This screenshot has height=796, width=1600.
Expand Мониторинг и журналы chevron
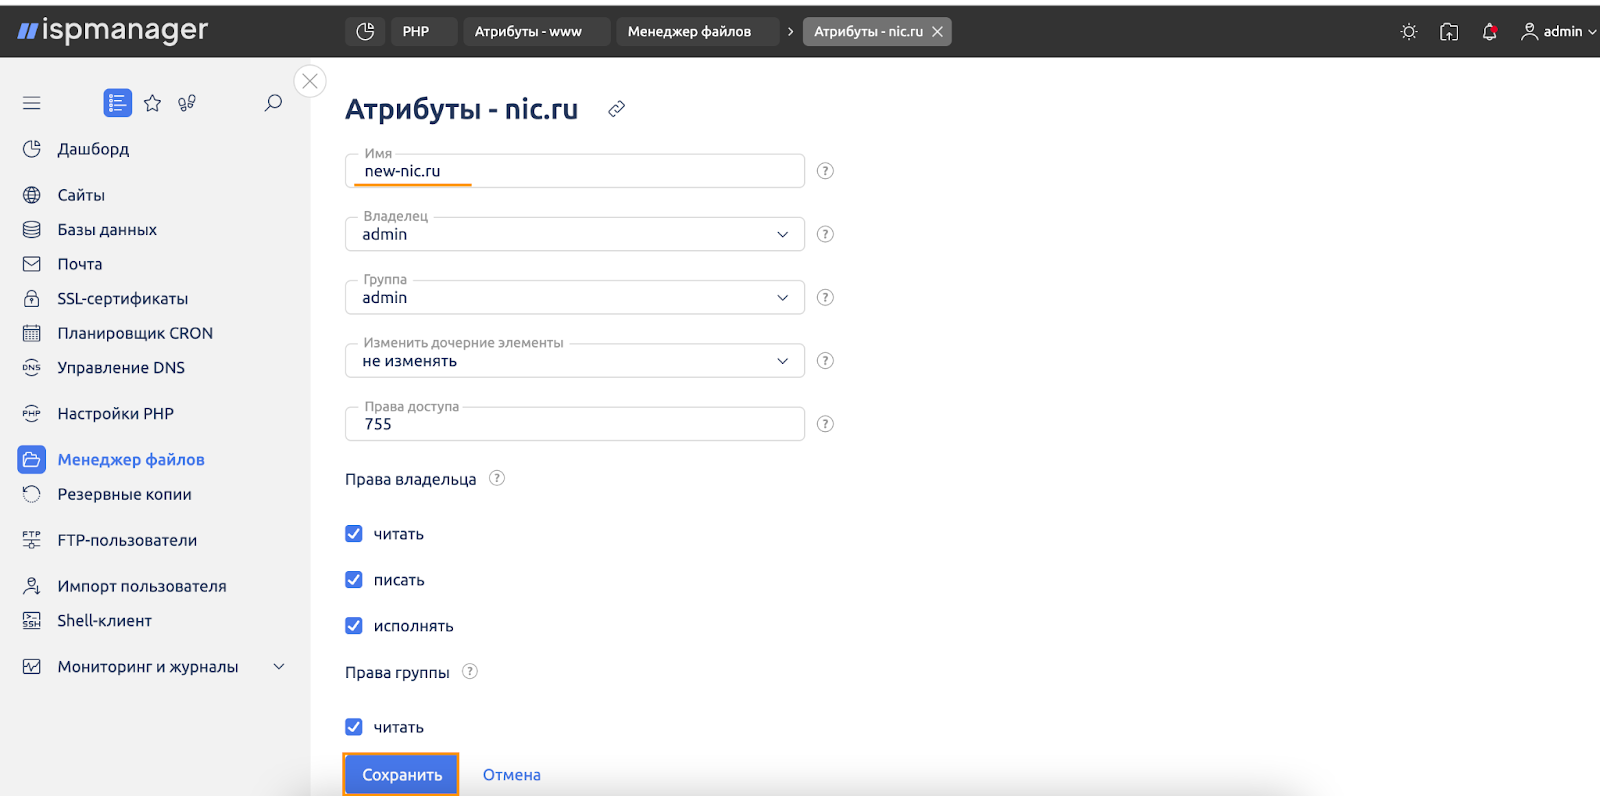(x=279, y=666)
